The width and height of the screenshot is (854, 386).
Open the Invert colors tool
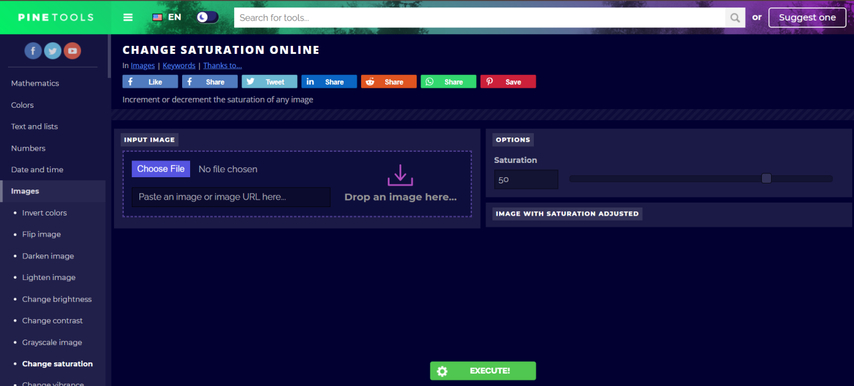coord(45,213)
